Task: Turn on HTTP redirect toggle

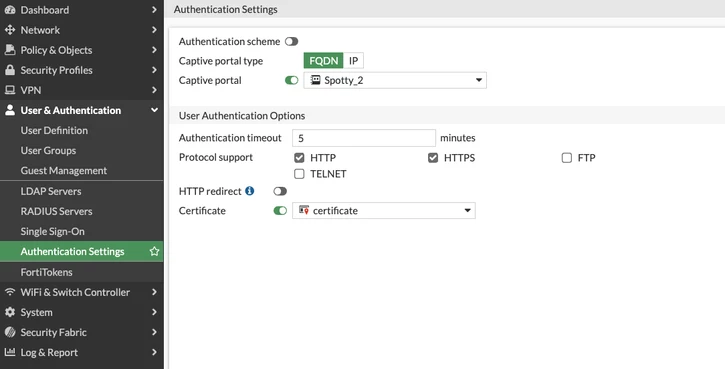Action: click(280, 191)
